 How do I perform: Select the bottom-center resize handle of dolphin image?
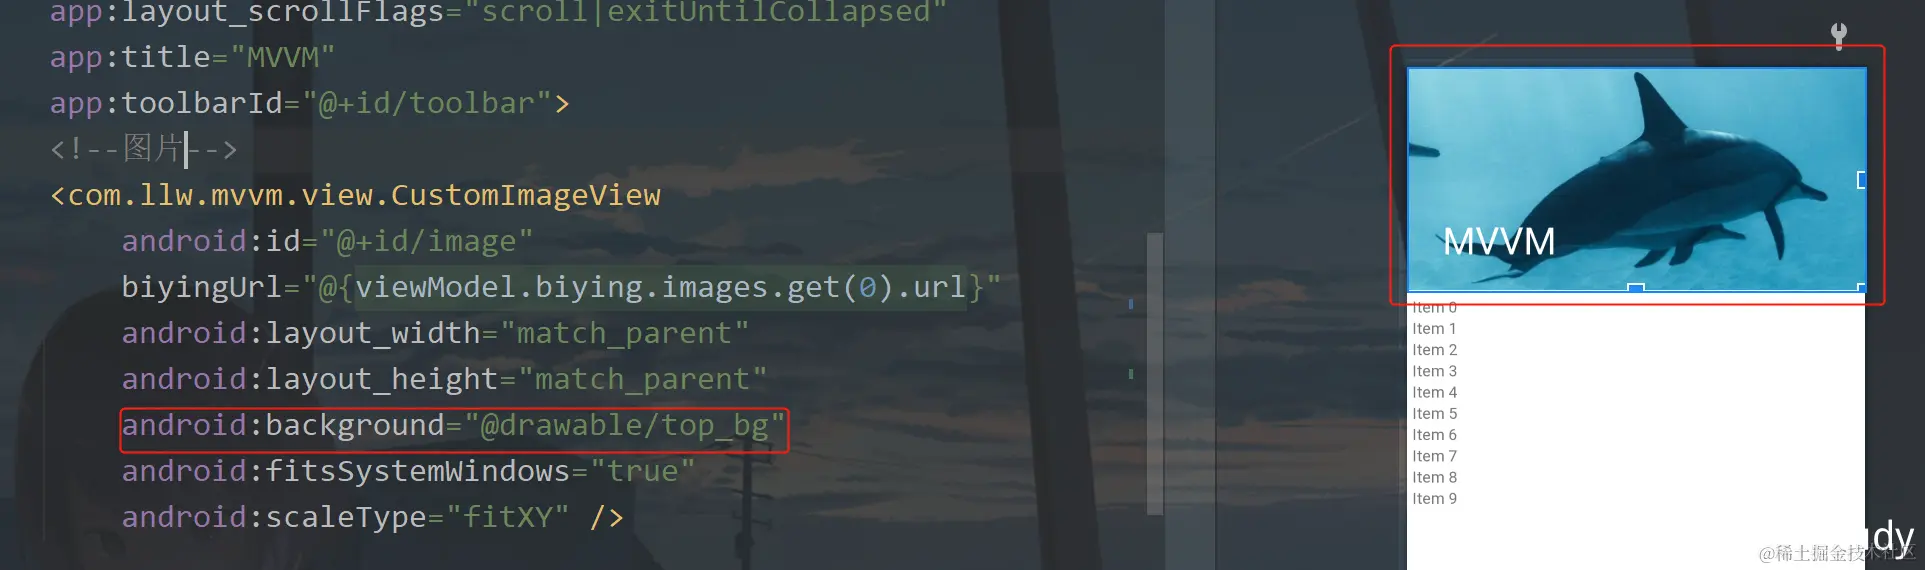[x=1636, y=288]
